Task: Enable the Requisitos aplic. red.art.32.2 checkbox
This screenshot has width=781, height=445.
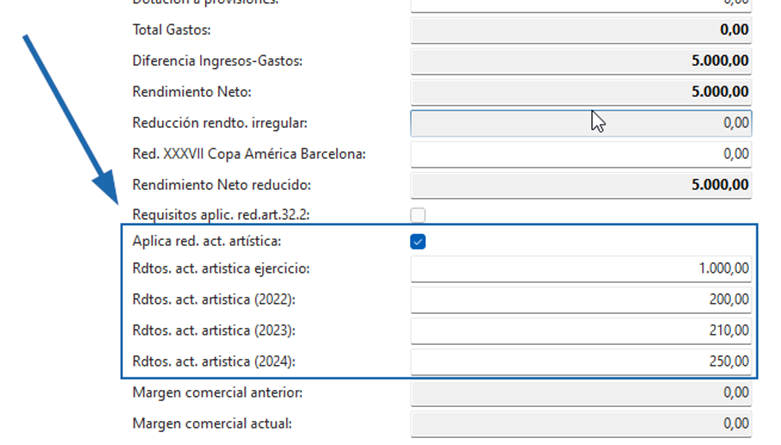Action: (418, 215)
